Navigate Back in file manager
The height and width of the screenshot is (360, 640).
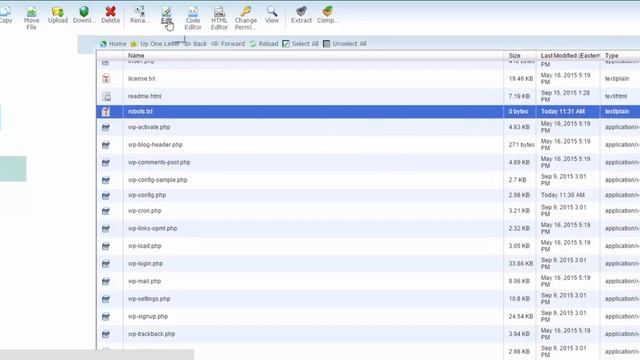[x=196, y=44]
